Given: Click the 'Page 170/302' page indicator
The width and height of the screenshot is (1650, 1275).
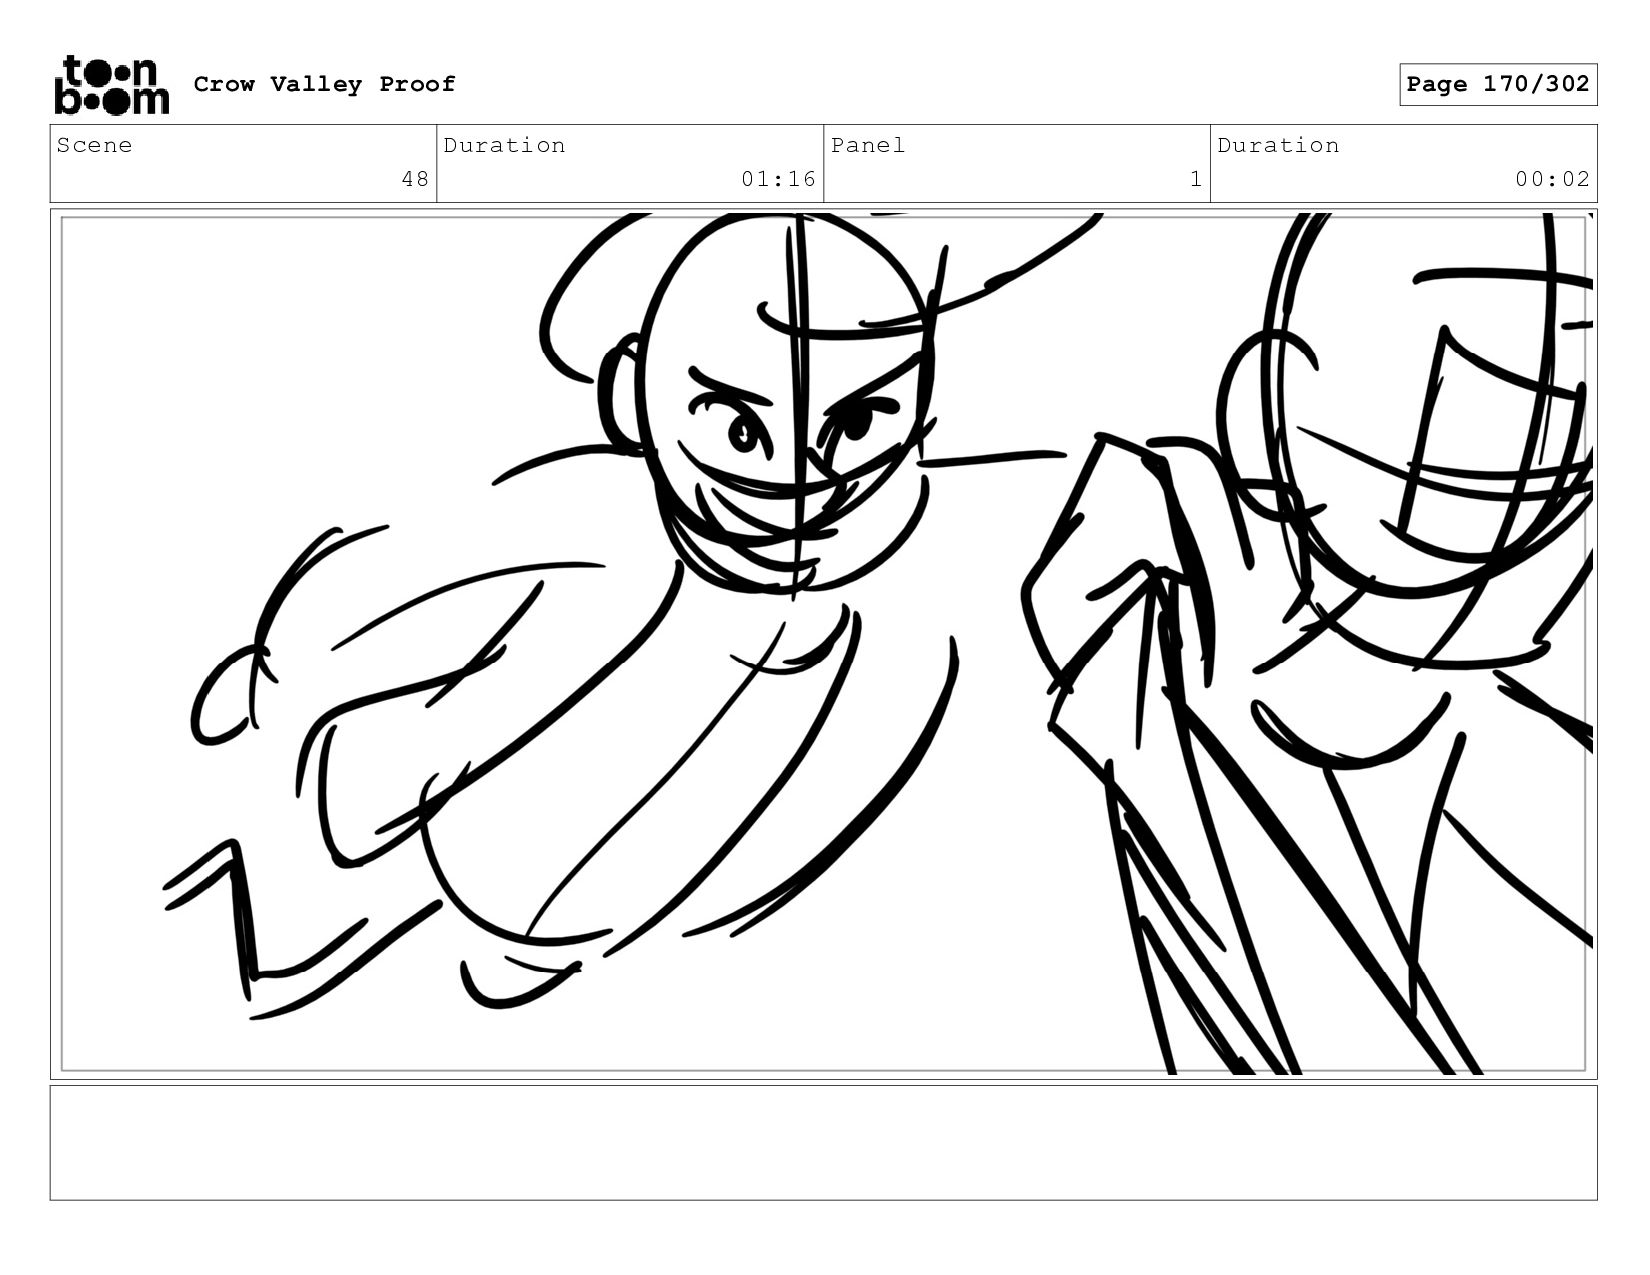Looking at the screenshot, I should click(1498, 84).
